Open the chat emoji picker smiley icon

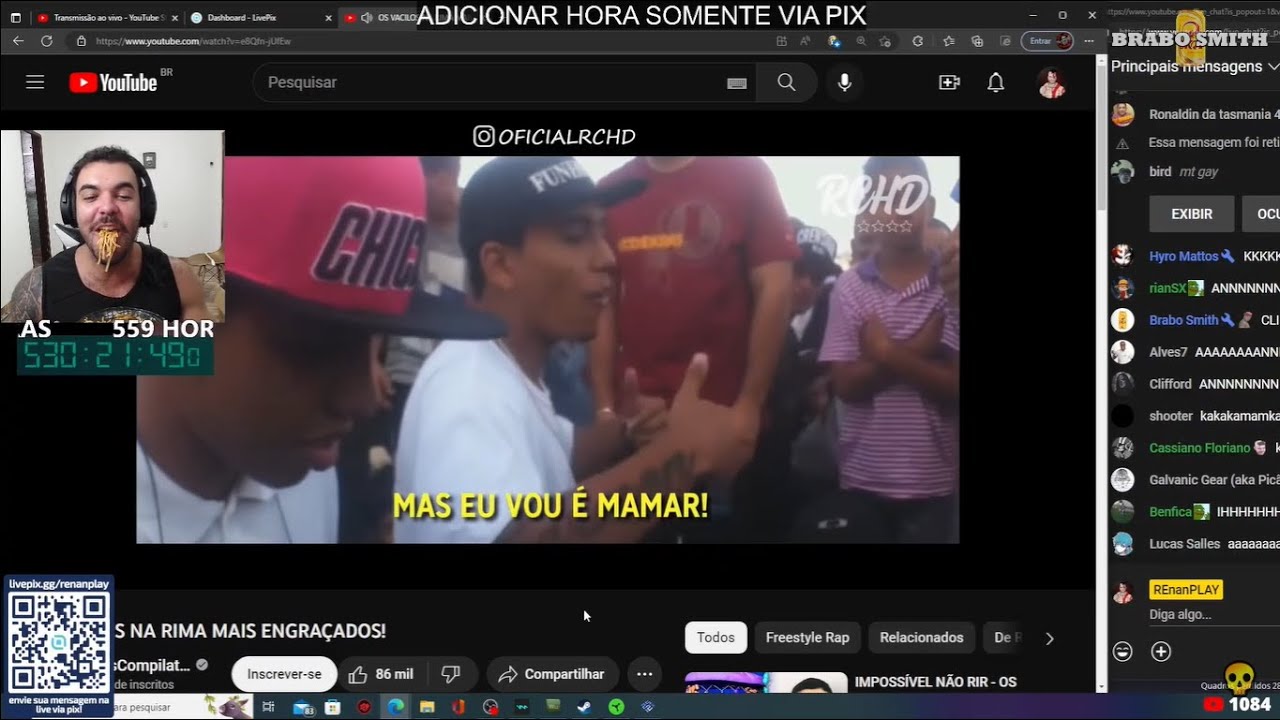click(1123, 652)
